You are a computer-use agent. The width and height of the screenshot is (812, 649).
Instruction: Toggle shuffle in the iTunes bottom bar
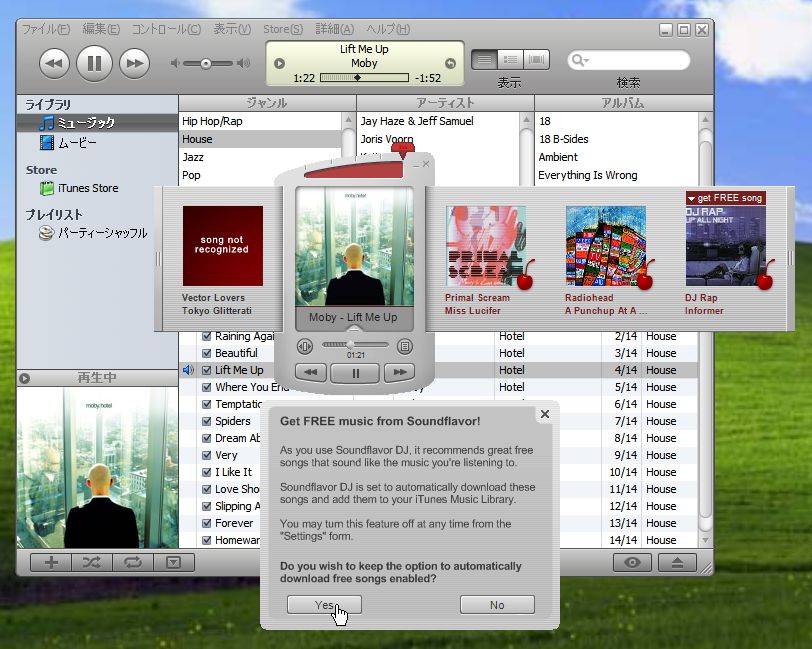[92, 563]
